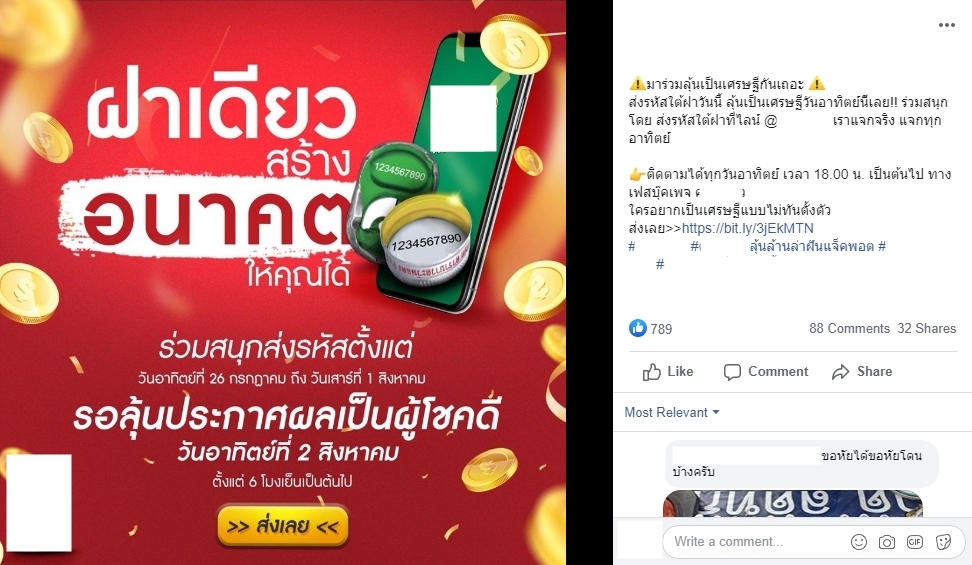Open the emoji picker in comment box

[x=859, y=542]
